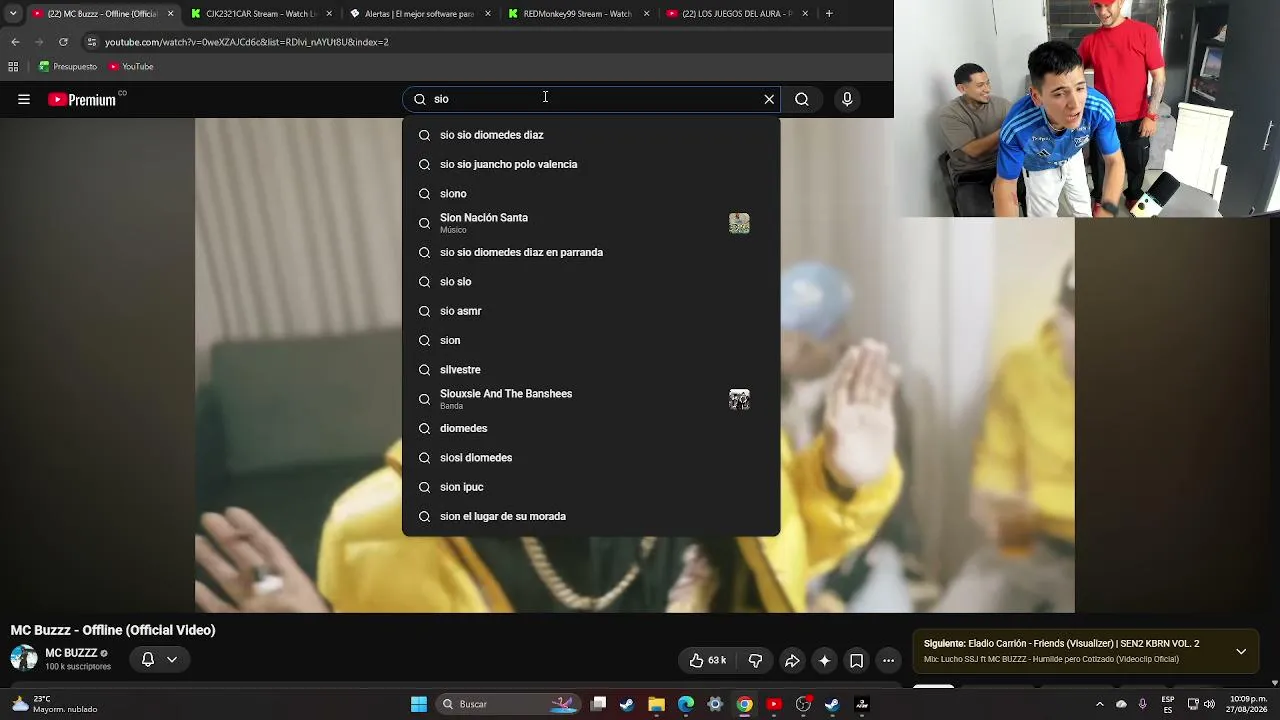Open the MC BUZZZ channel avatar
Image resolution: width=1280 pixels, height=720 pixels.
(x=24, y=658)
